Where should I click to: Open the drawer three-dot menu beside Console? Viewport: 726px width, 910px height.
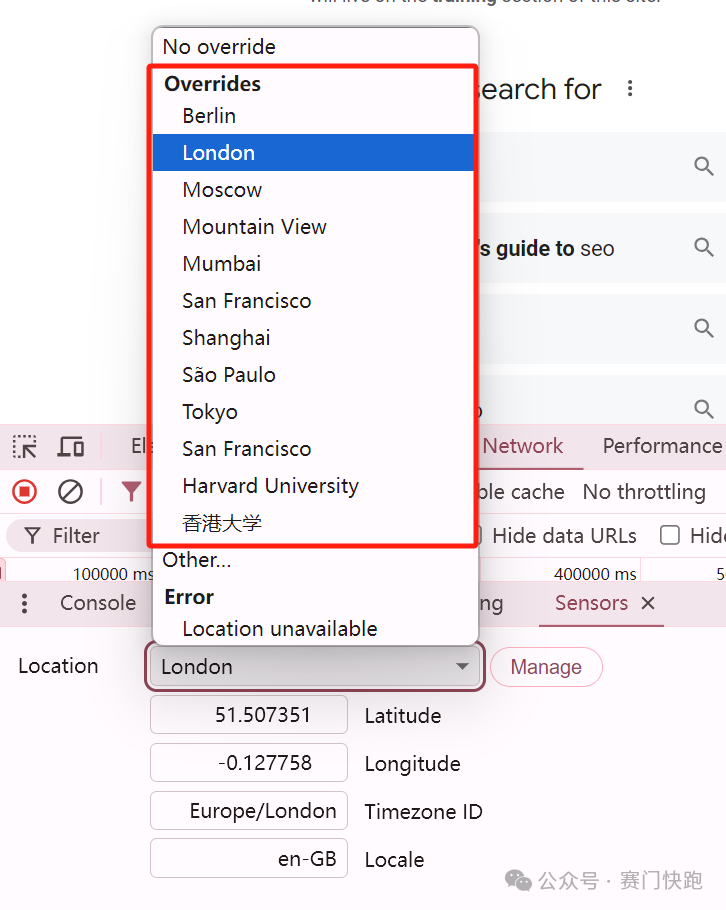pos(25,603)
